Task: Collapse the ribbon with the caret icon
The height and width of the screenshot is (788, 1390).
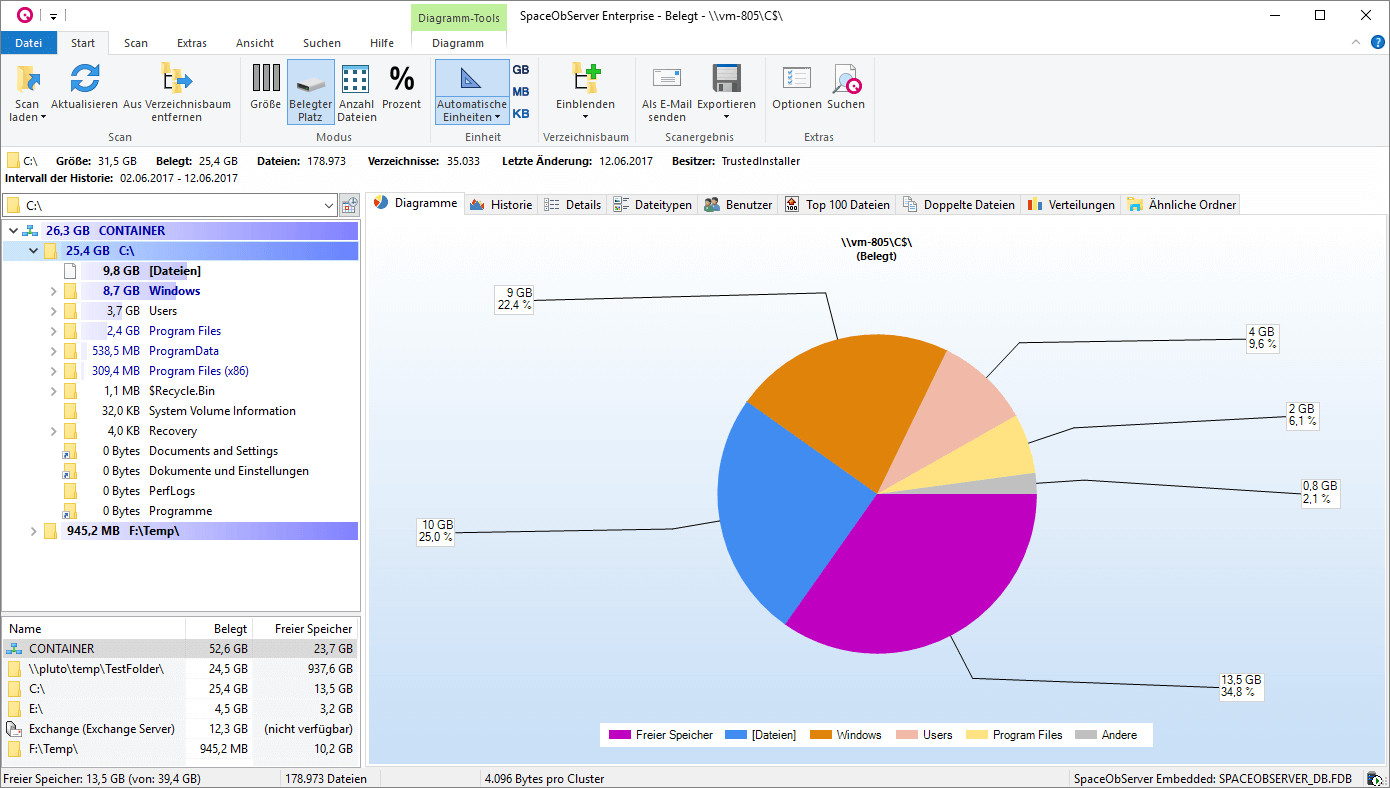Action: tap(1356, 42)
